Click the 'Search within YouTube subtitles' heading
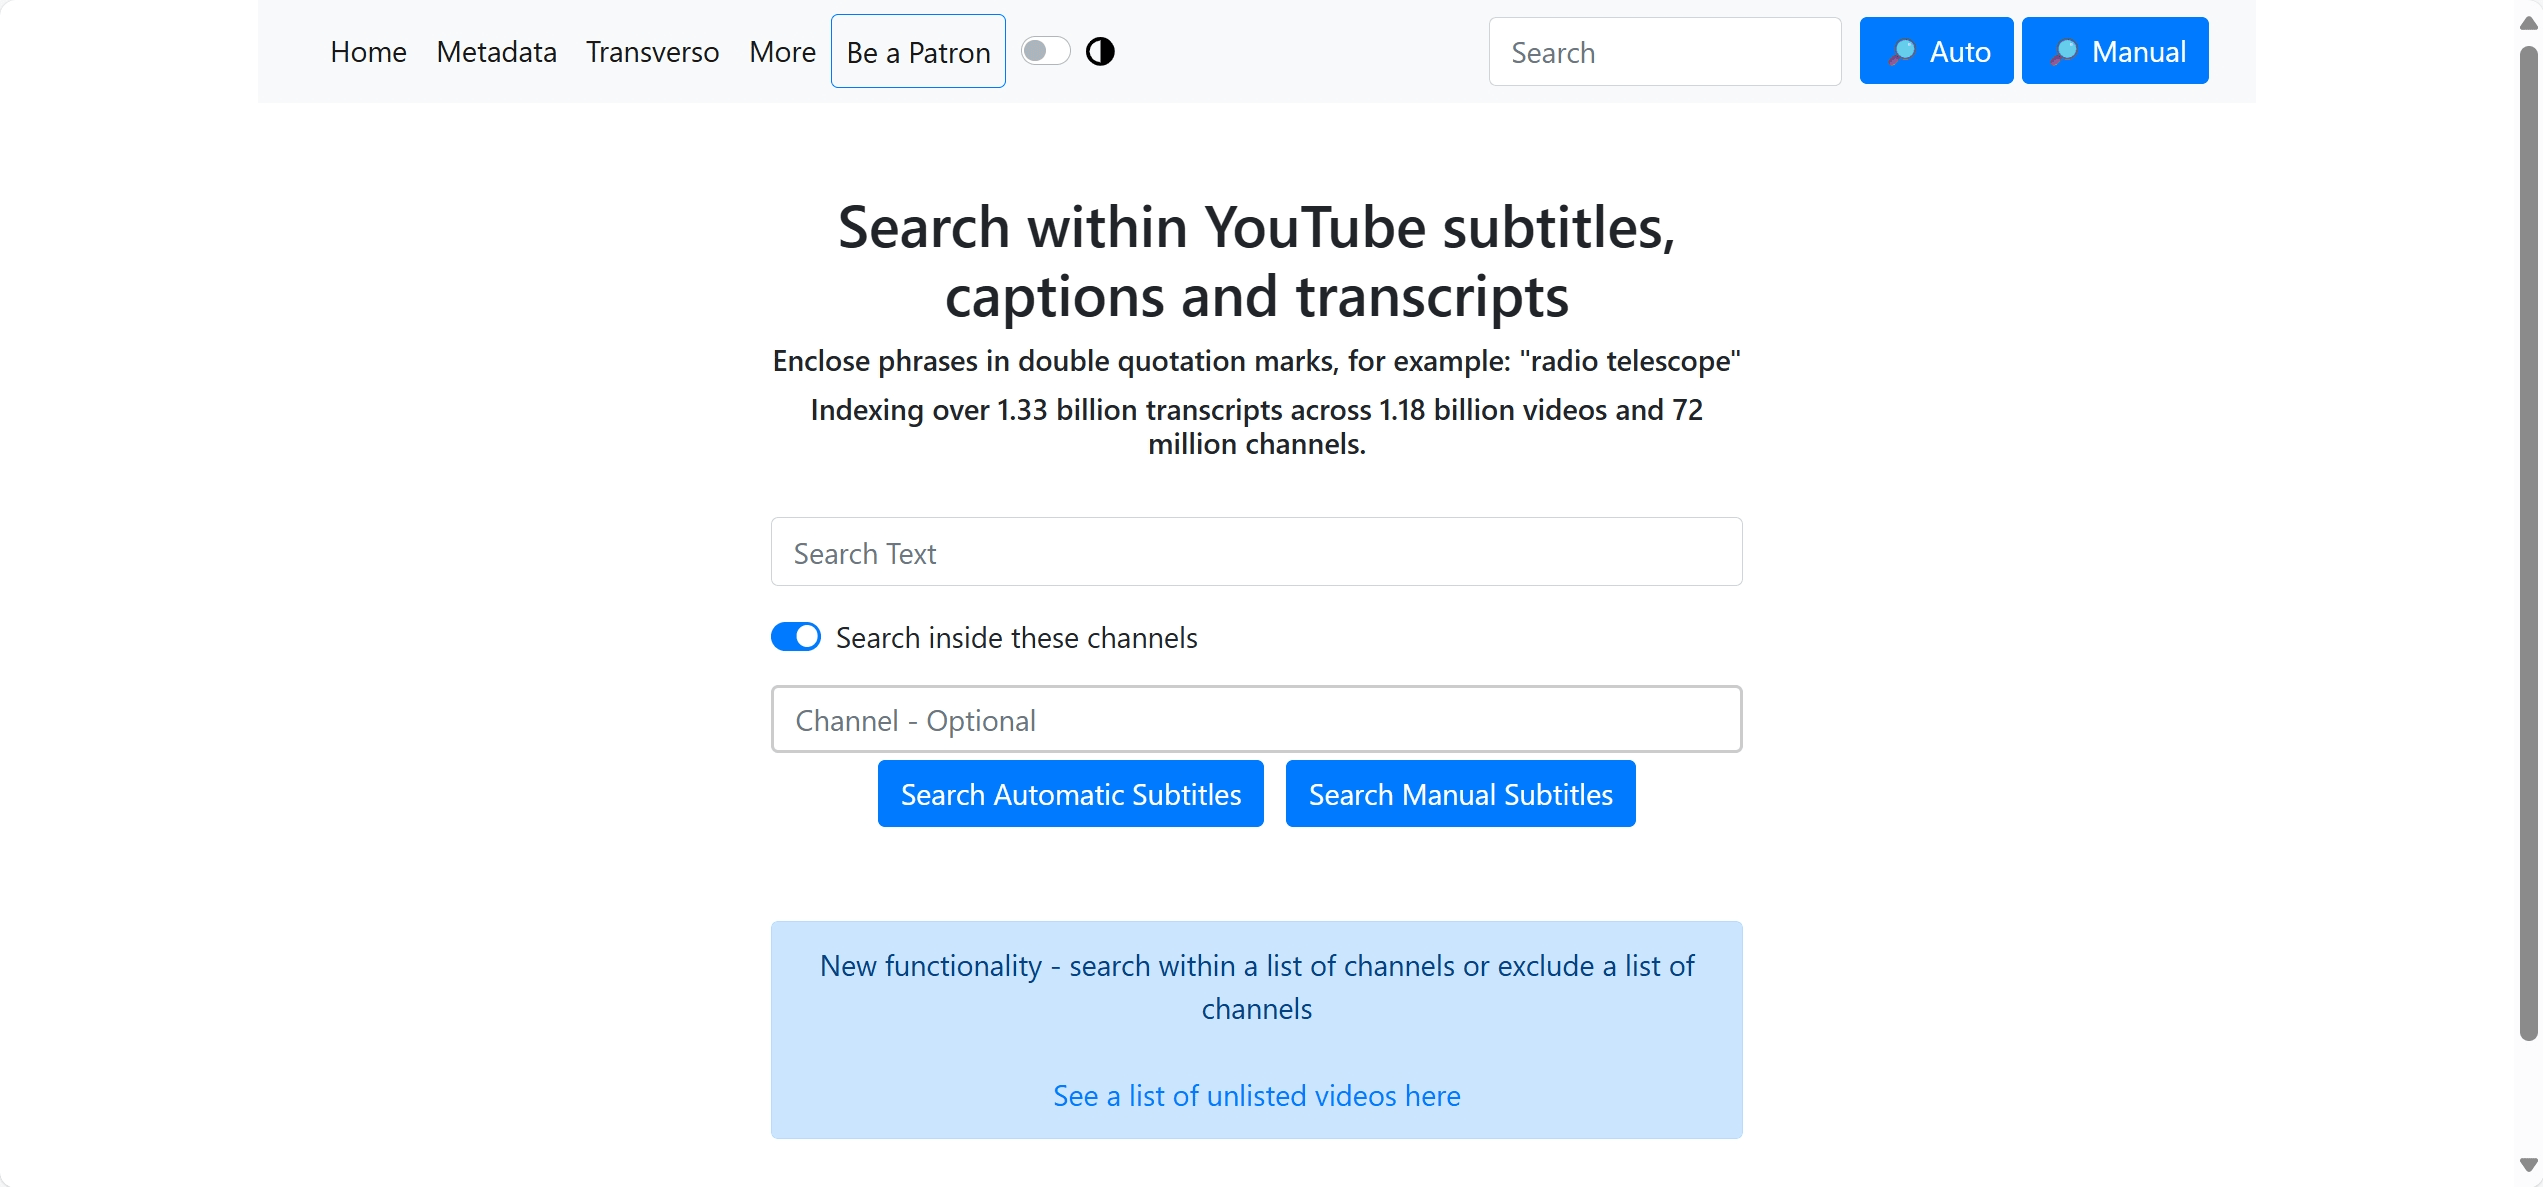This screenshot has width=2543, height=1187. coord(1256,261)
